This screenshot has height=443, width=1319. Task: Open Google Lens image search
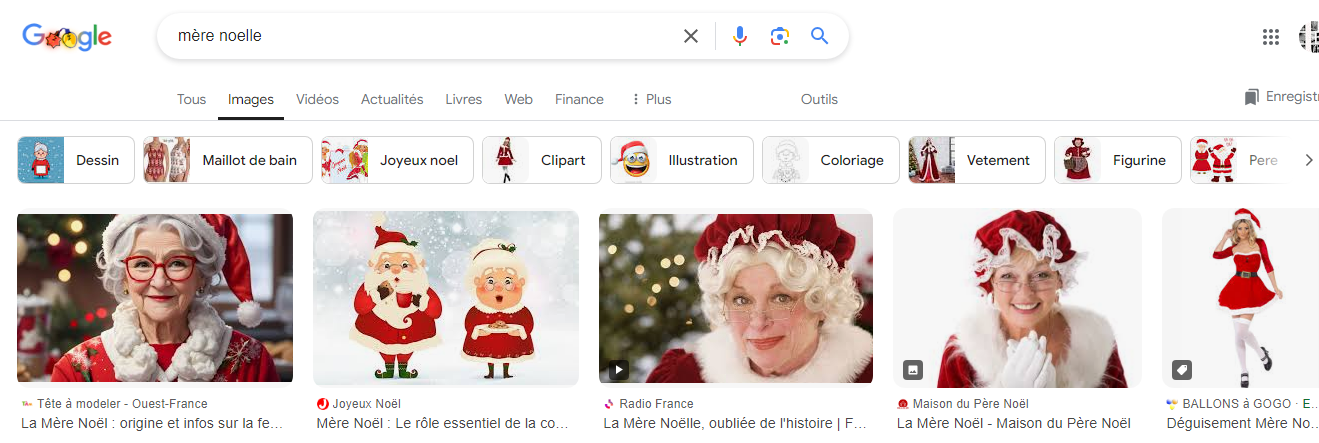tap(780, 36)
